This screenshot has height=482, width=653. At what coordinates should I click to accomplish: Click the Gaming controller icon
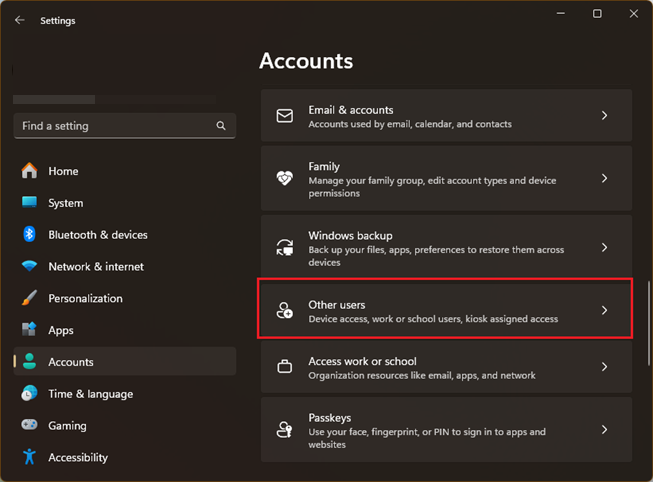(x=29, y=425)
